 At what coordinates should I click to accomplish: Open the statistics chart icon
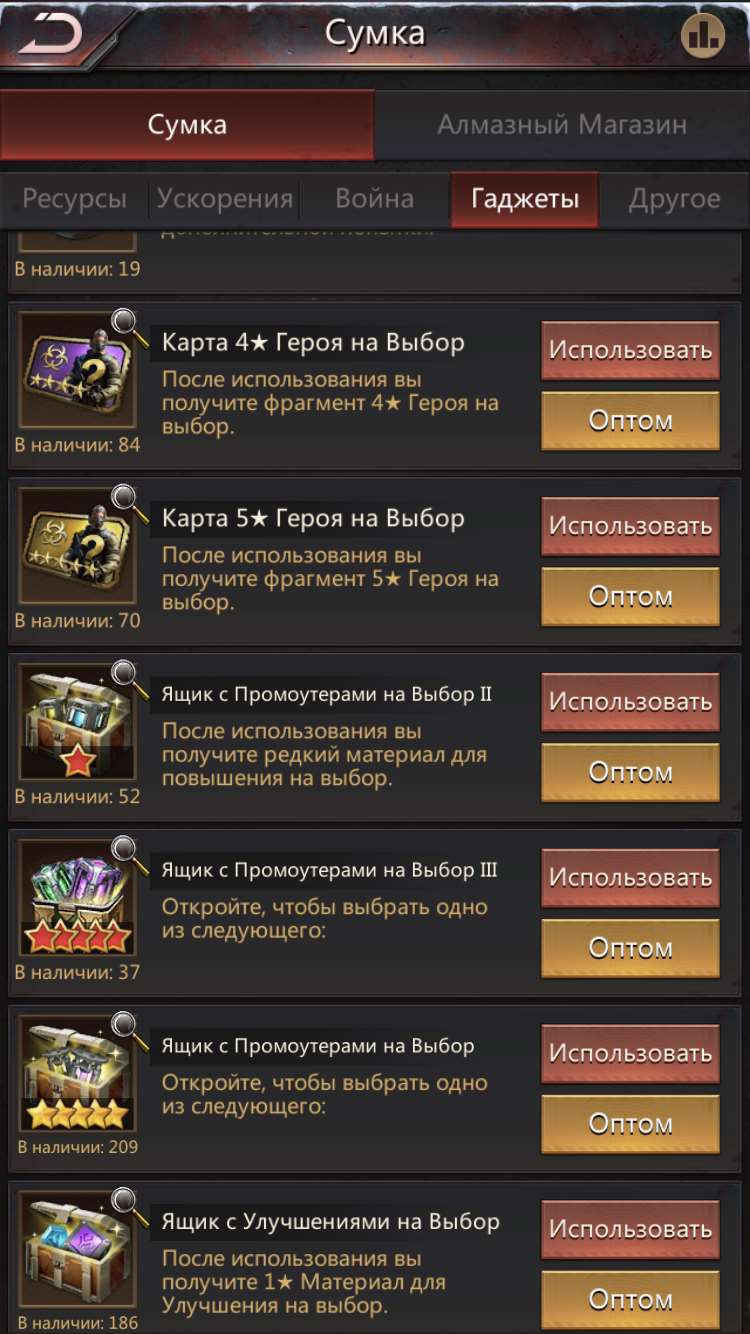702,37
